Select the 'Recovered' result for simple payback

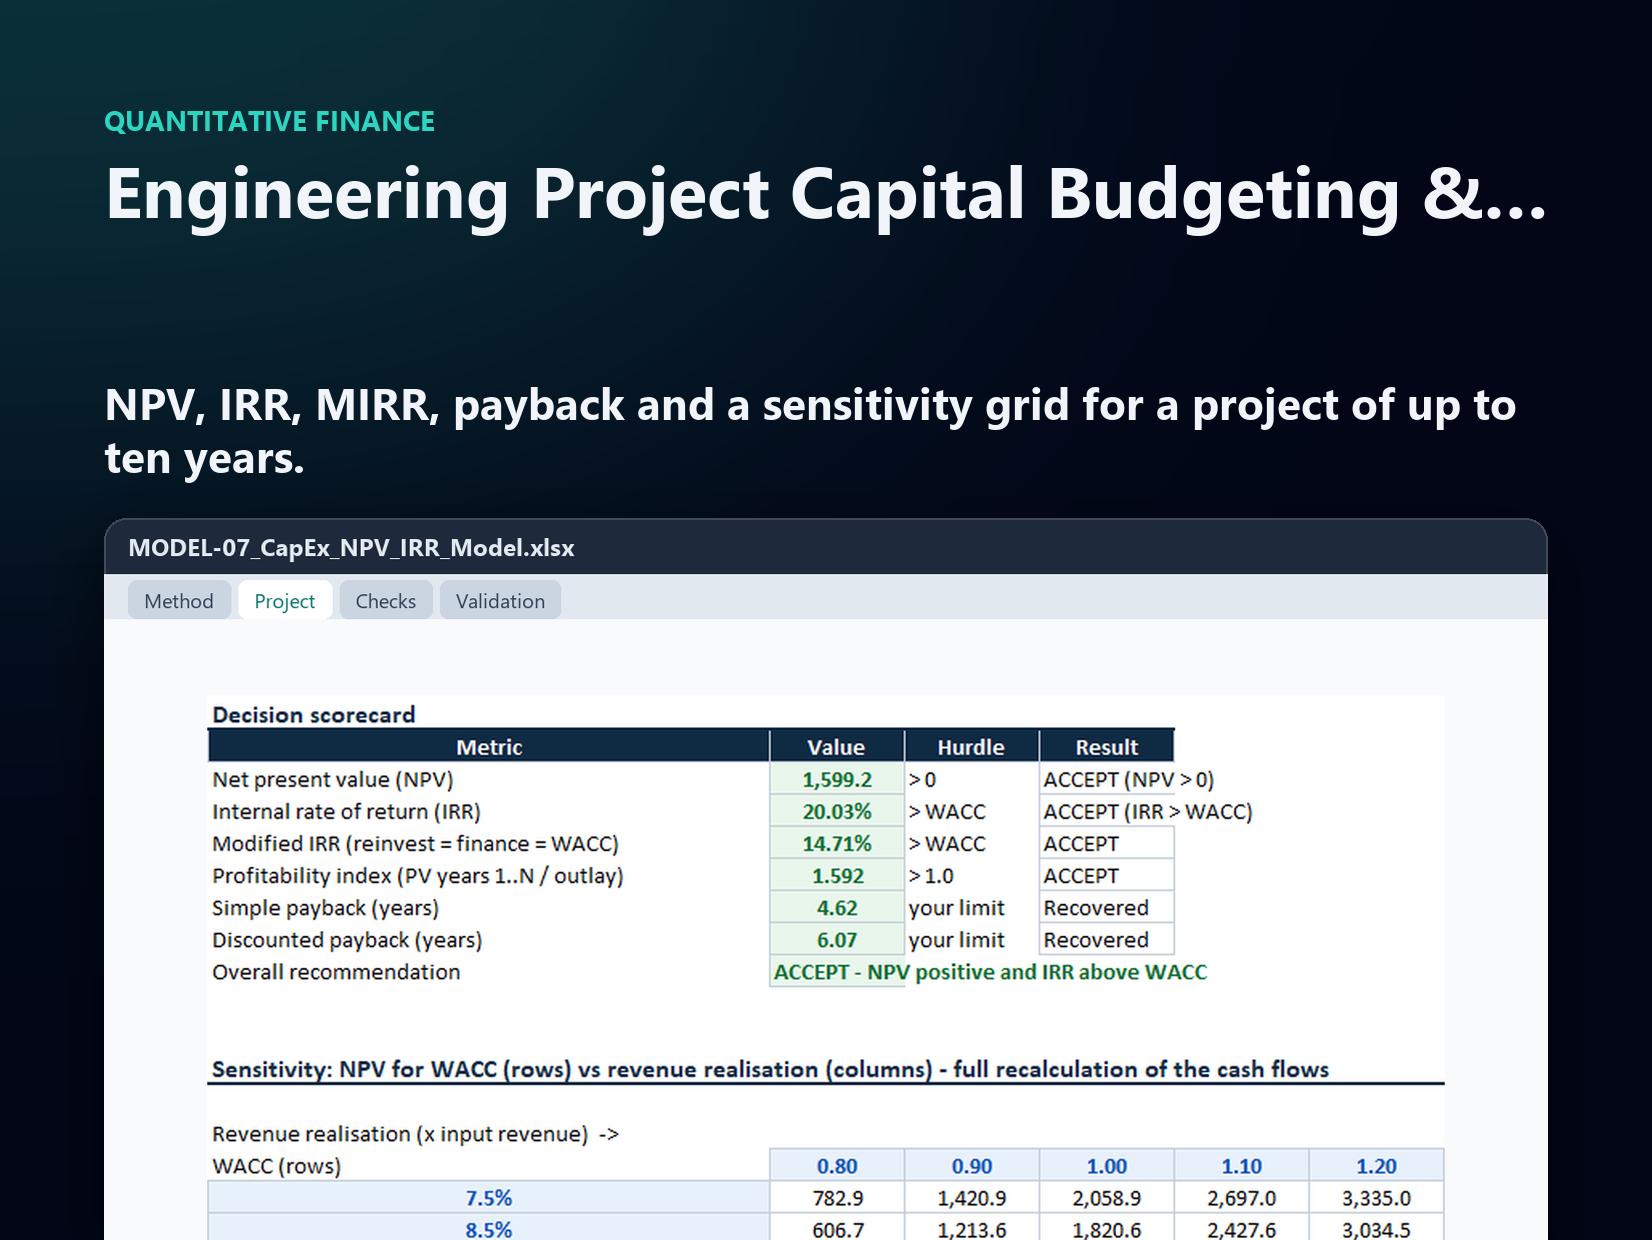point(1107,907)
